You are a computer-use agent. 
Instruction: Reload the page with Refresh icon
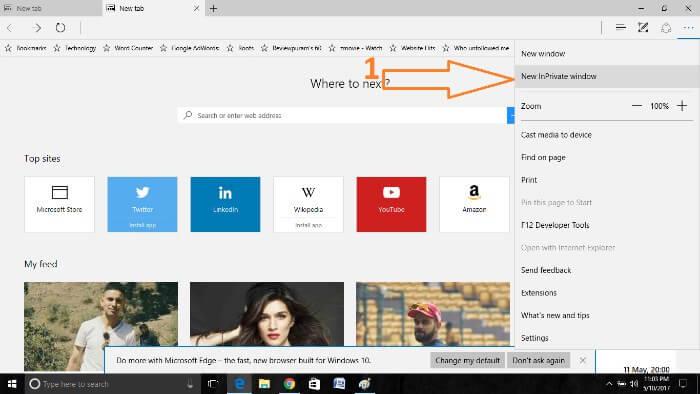60,28
